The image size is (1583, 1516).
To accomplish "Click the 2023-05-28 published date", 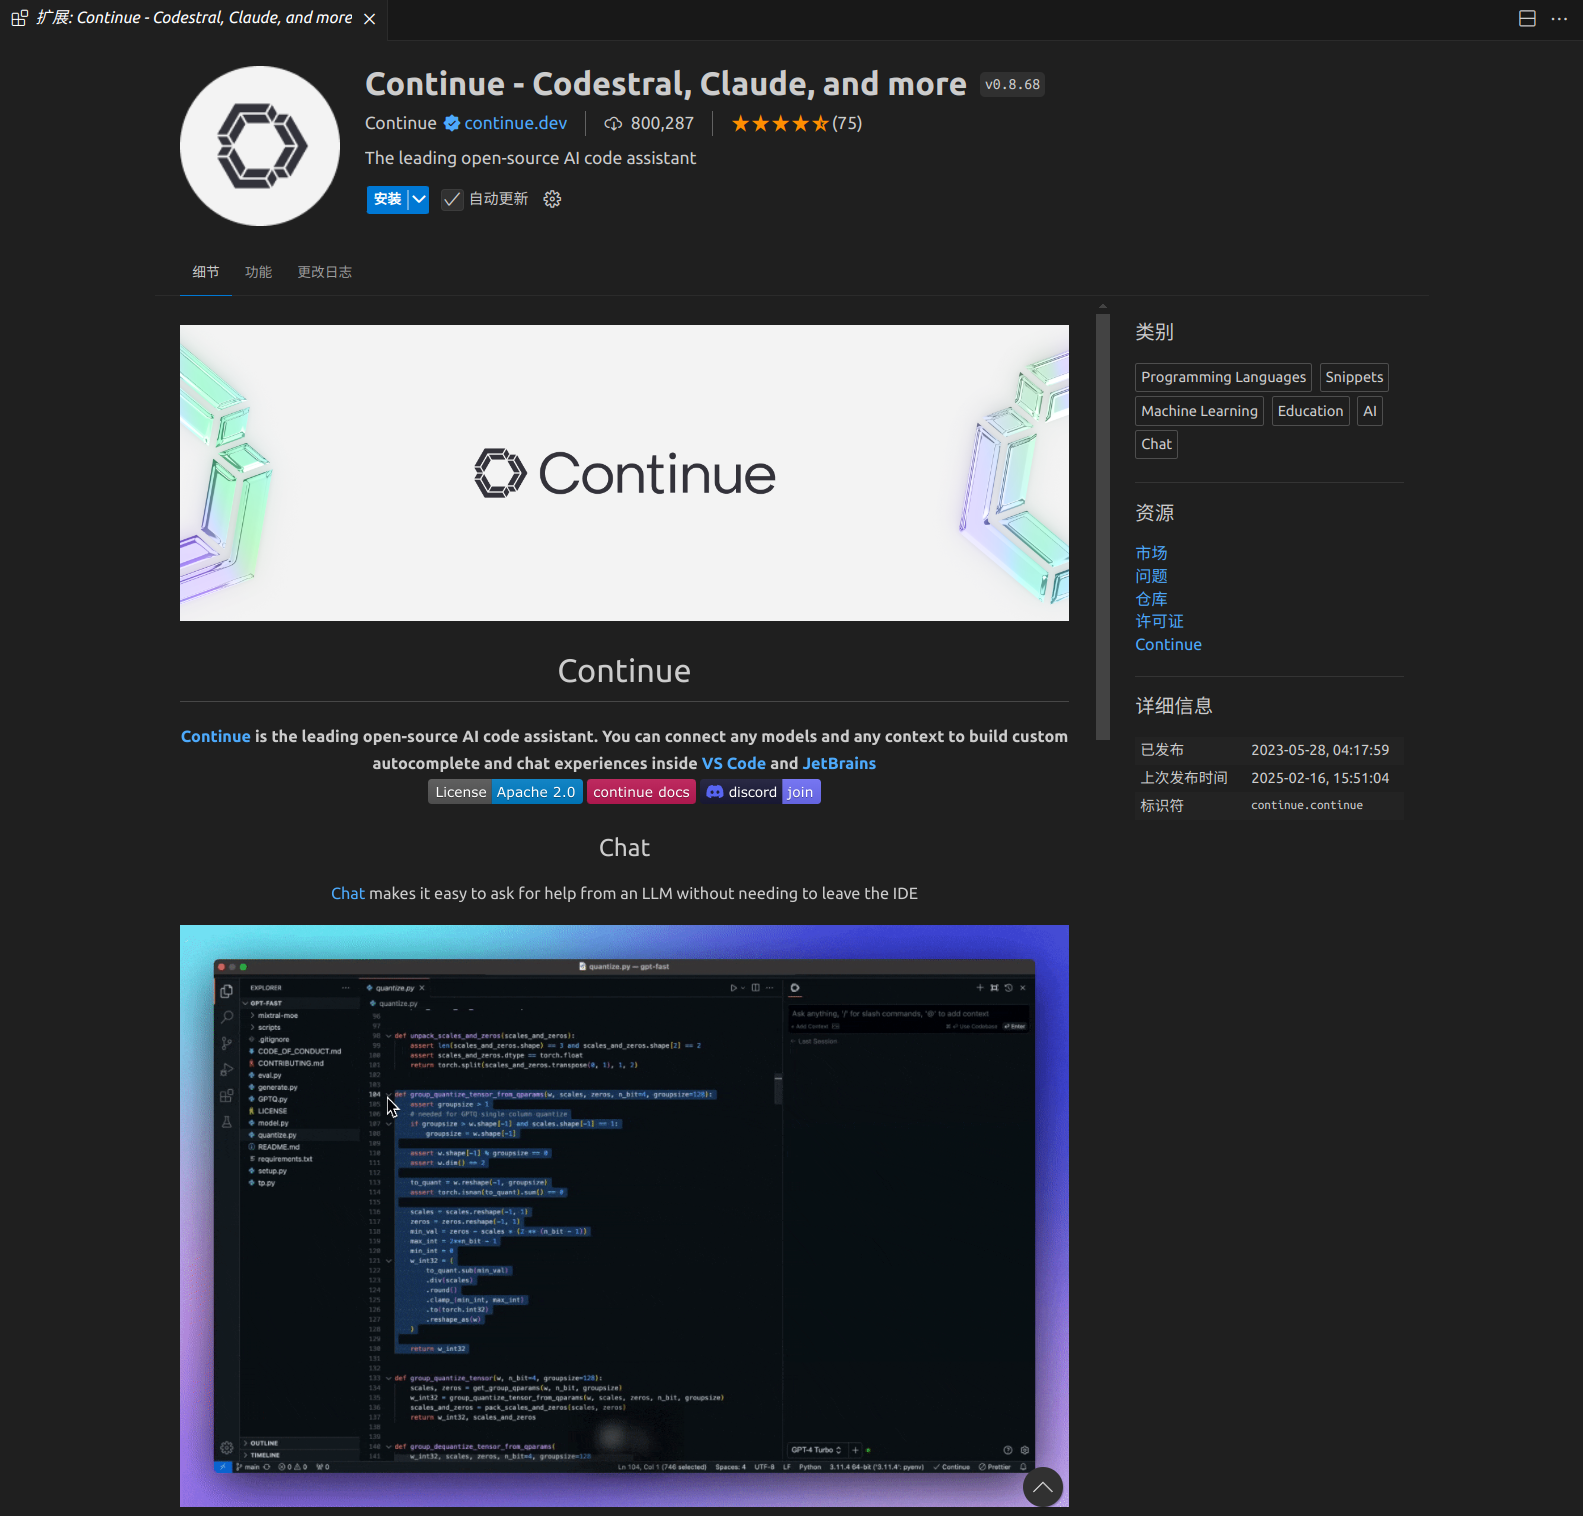I will (x=1319, y=750).
